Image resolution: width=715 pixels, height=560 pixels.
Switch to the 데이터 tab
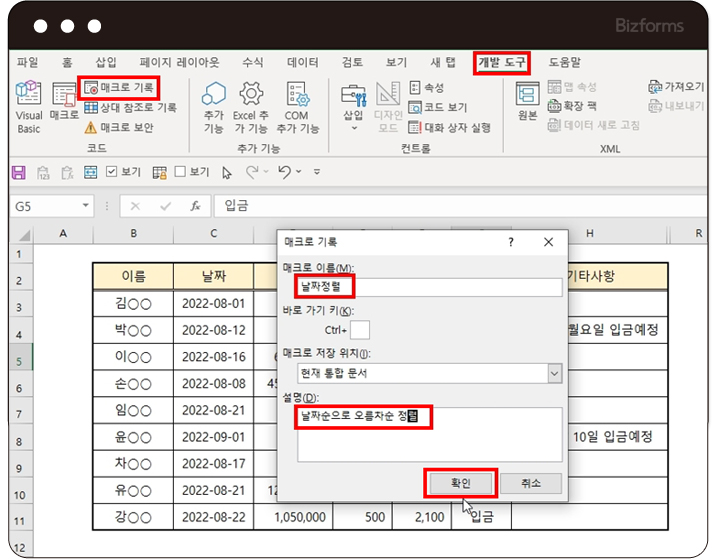(x=303, y=62)
